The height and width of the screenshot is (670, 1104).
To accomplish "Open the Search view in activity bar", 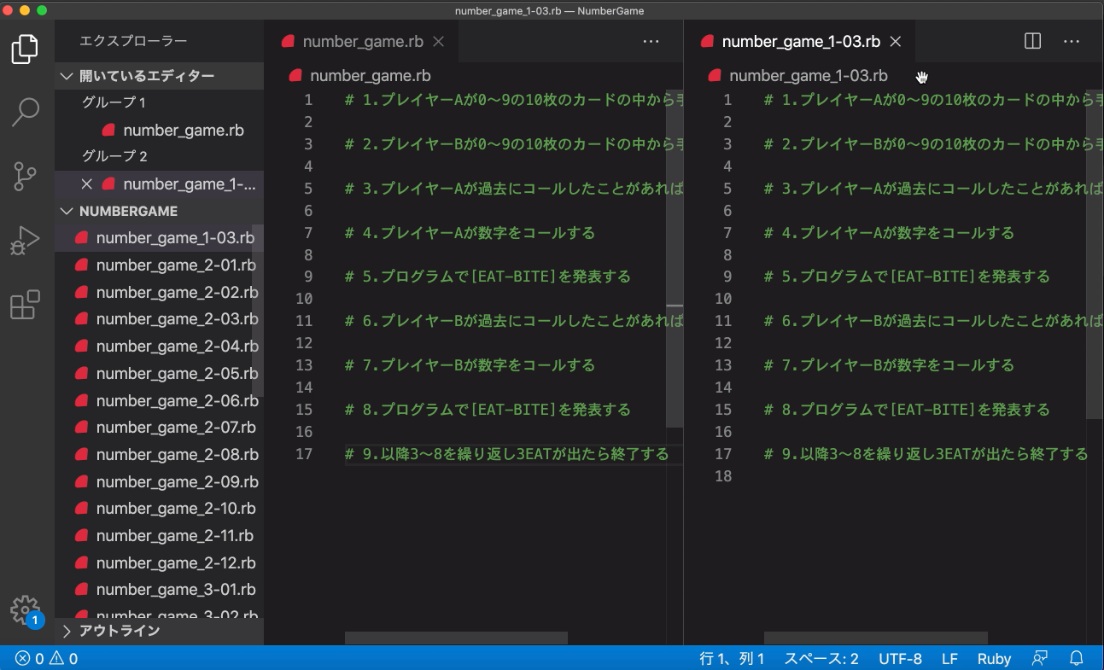I will (x=25, y=112).
